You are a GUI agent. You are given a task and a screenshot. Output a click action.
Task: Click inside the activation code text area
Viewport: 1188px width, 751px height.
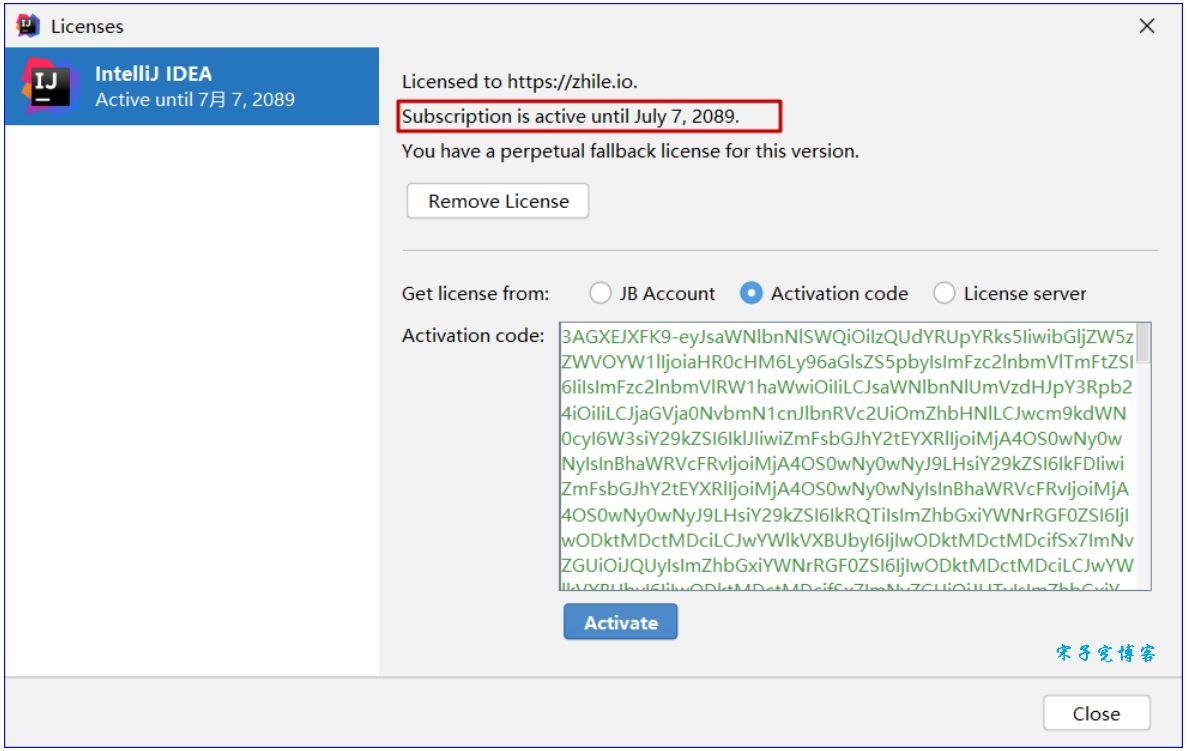[845, 455]
